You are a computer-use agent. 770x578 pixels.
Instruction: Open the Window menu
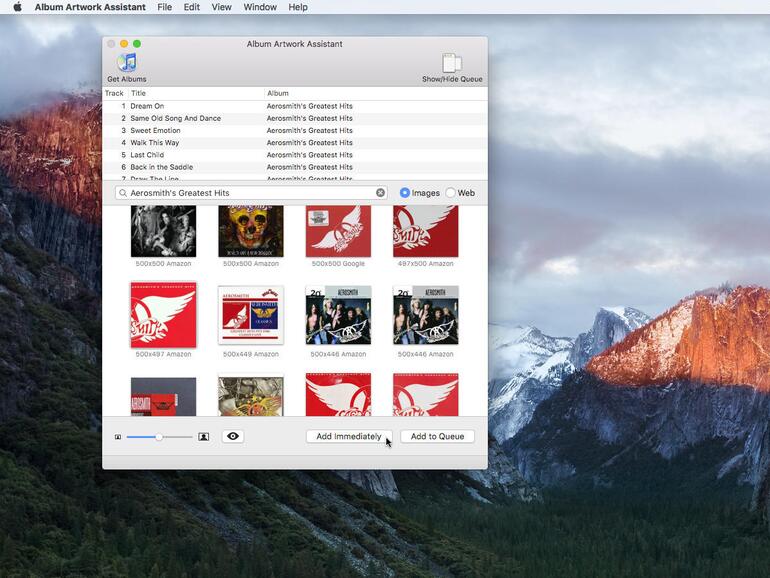(260, 7)
